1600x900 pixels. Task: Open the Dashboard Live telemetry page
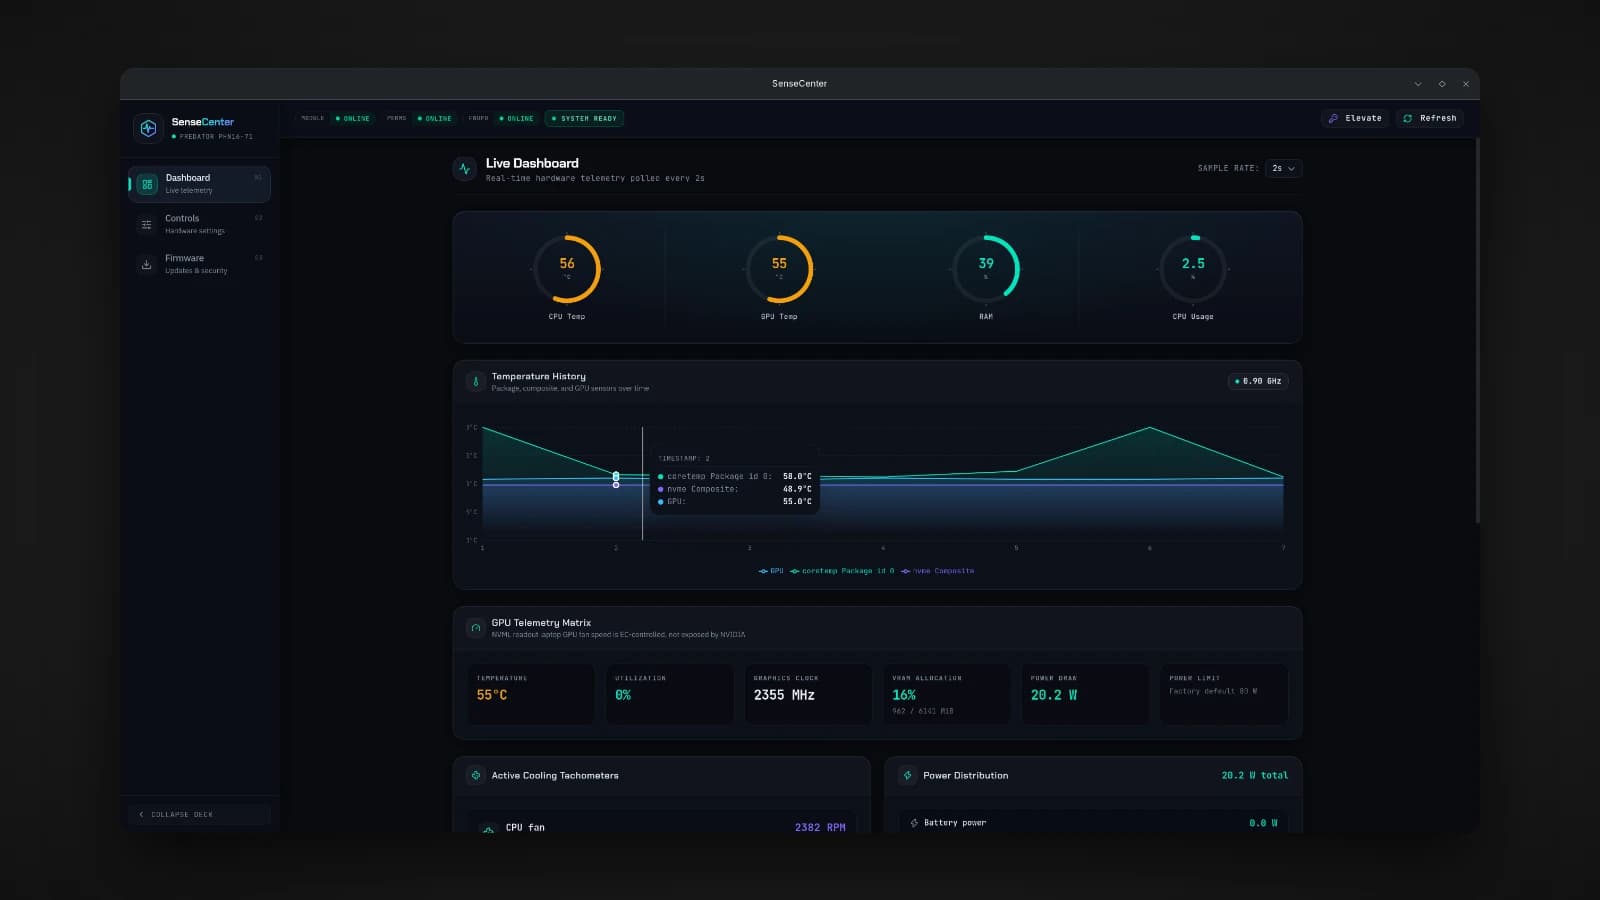point(200,184)
